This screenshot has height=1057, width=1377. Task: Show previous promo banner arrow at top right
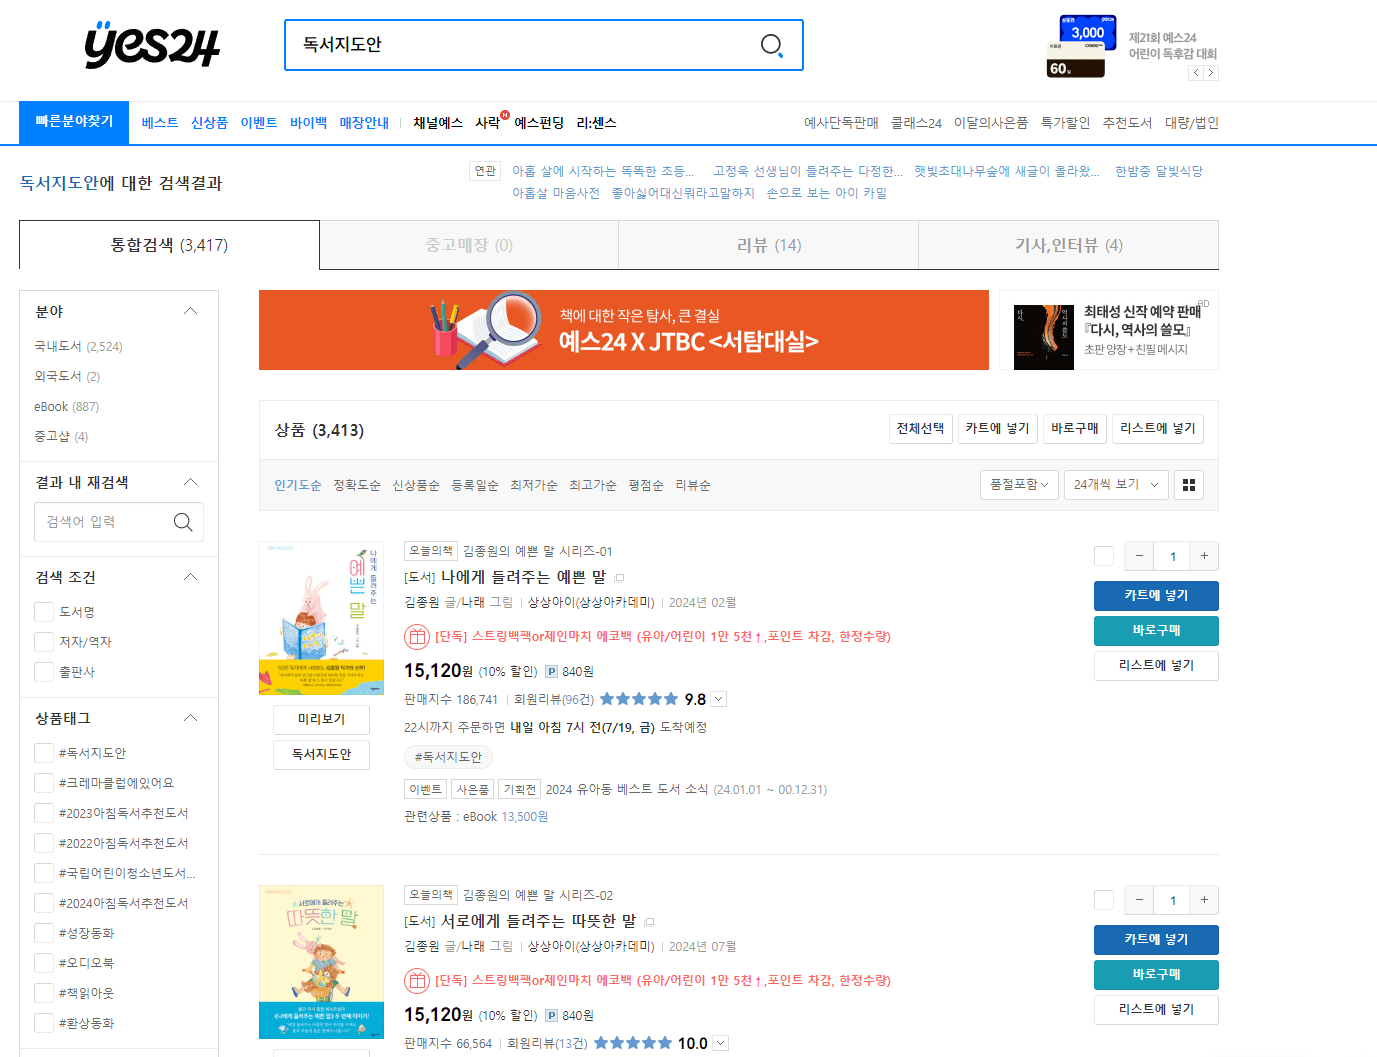coord(1196,73)
